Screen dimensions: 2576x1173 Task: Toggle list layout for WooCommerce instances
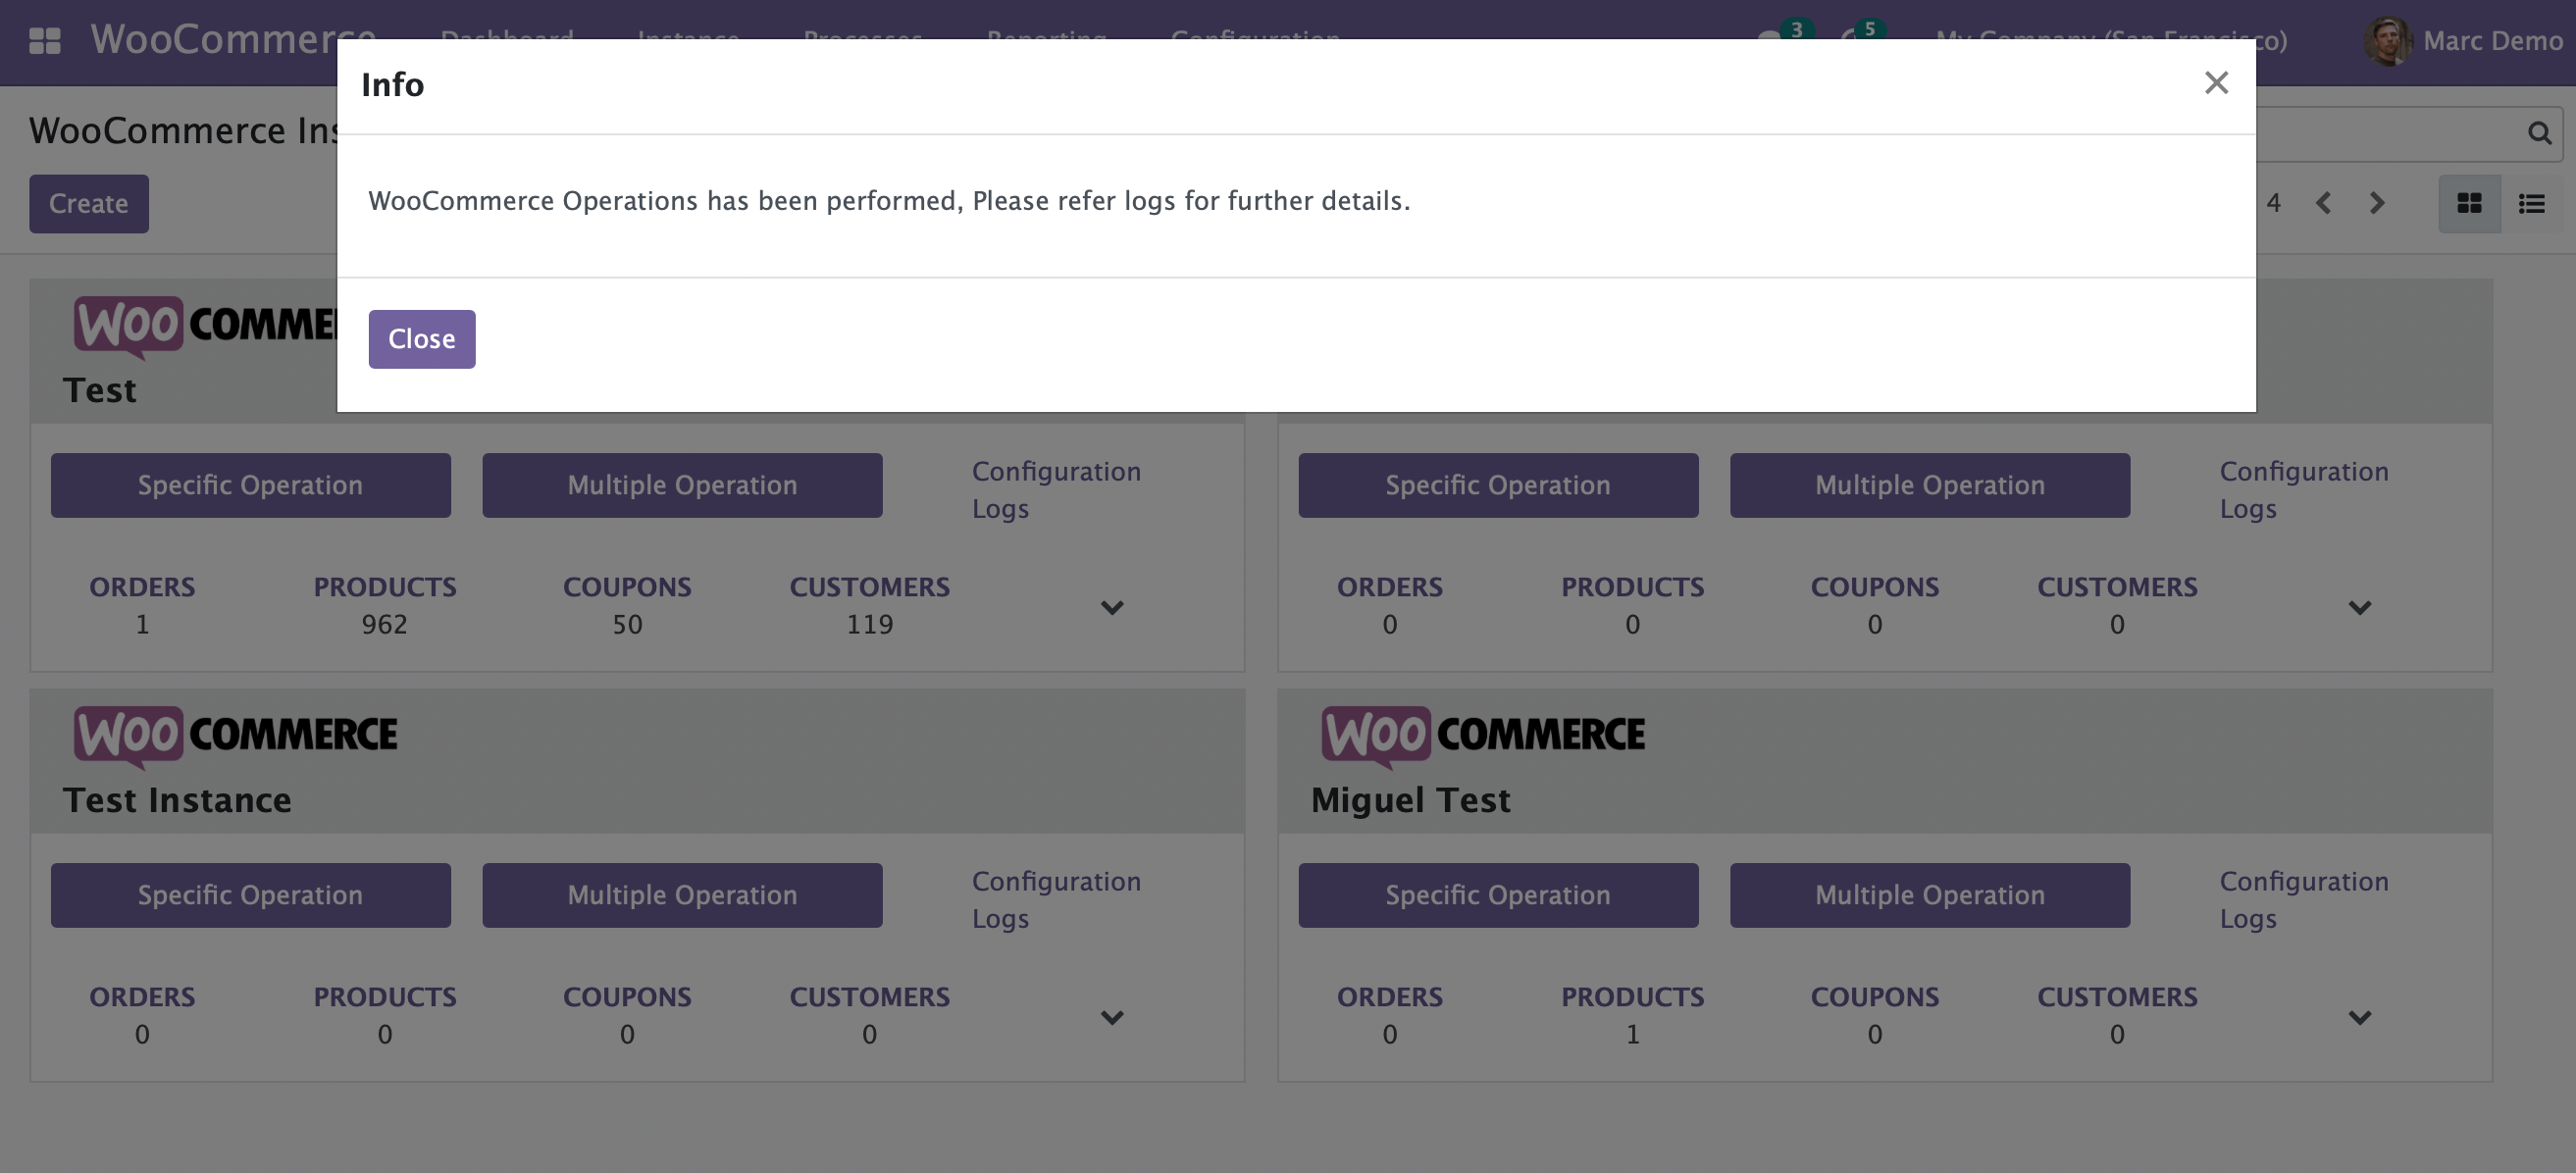pyautogui.click(x=2532, y=203)
